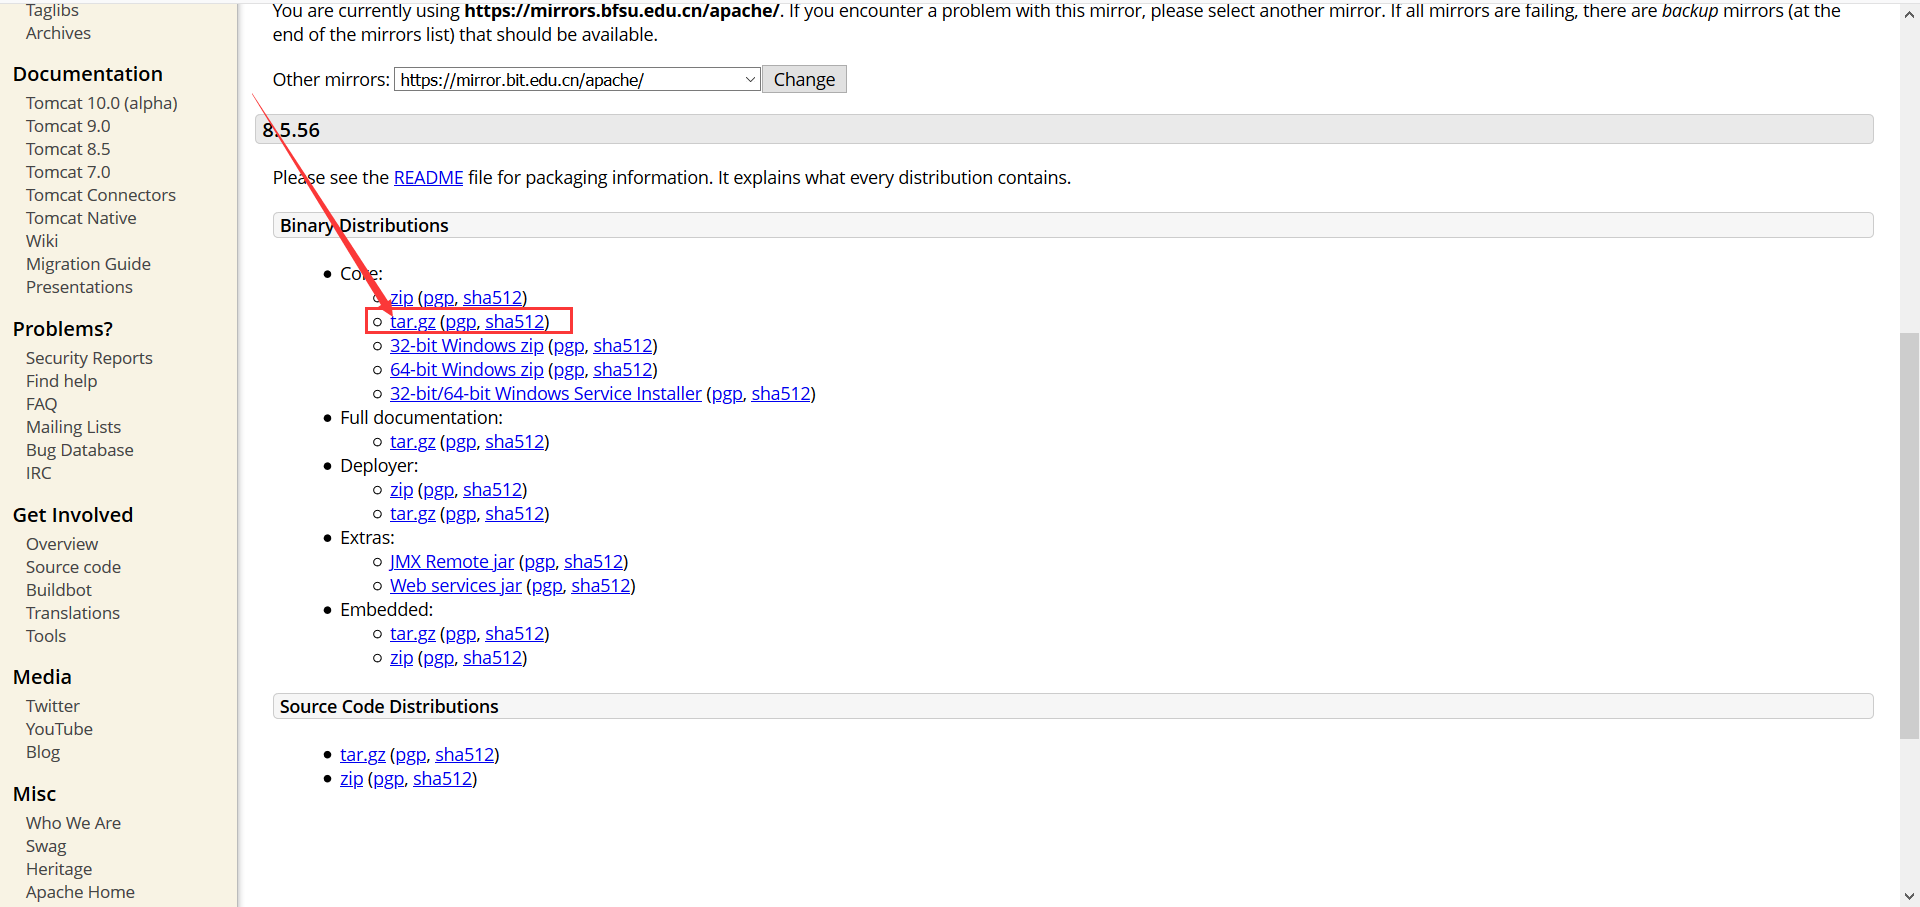
Task: Open the Buildbot link
Action: coord(58,590)
